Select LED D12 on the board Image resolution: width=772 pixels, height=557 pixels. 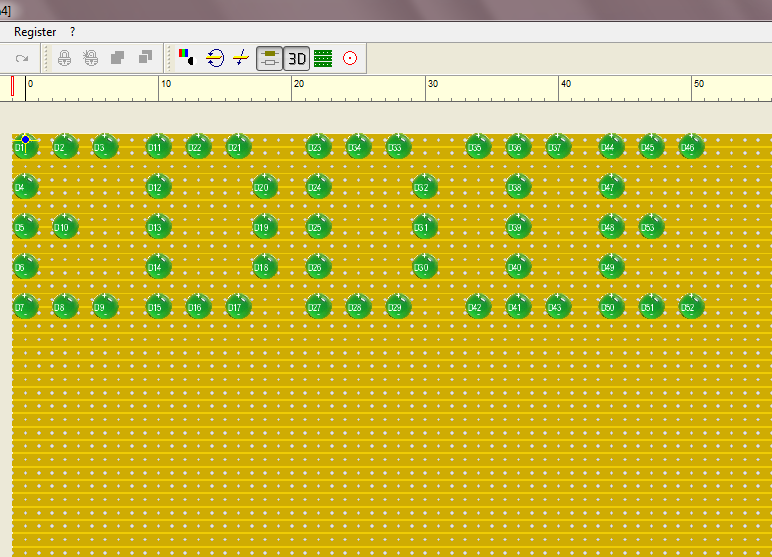[x=159, y=186]
